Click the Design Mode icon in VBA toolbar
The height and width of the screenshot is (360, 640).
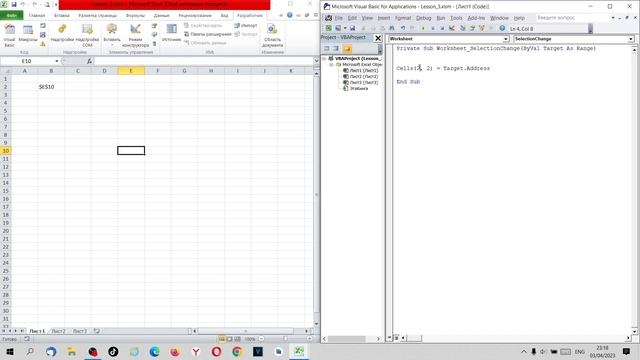pos(452,28)
